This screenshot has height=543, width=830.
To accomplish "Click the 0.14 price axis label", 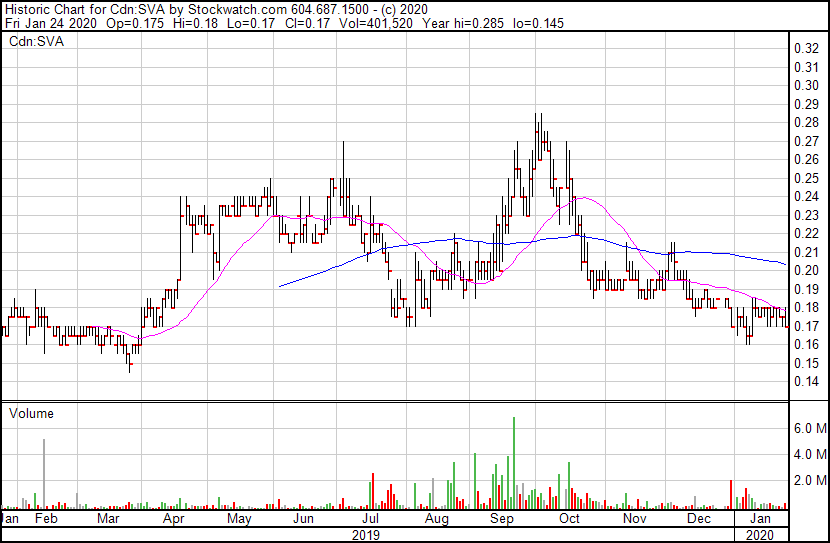I will pos(806,382).
